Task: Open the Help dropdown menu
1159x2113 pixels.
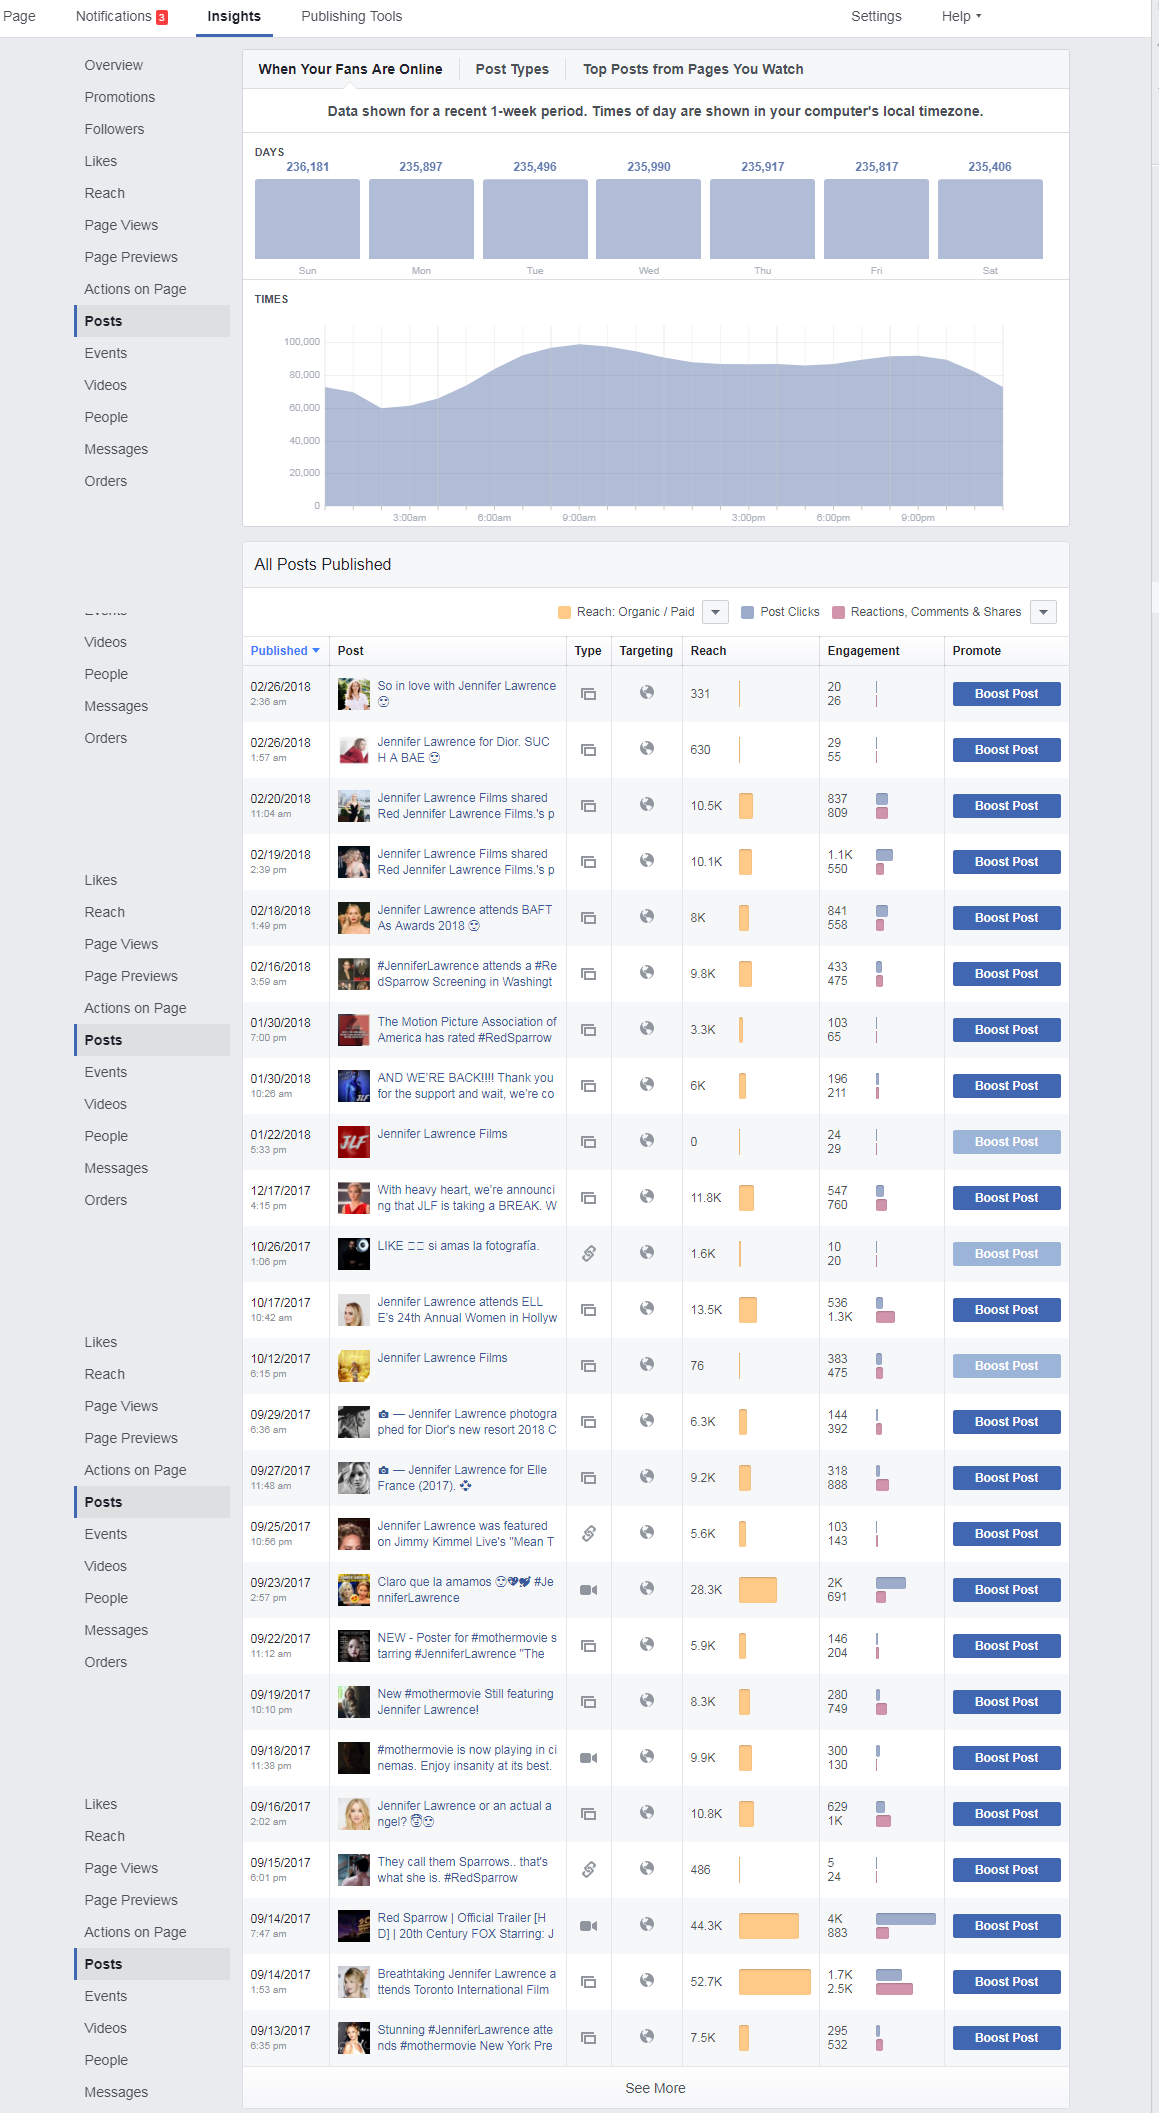Action: coord(961,16)
